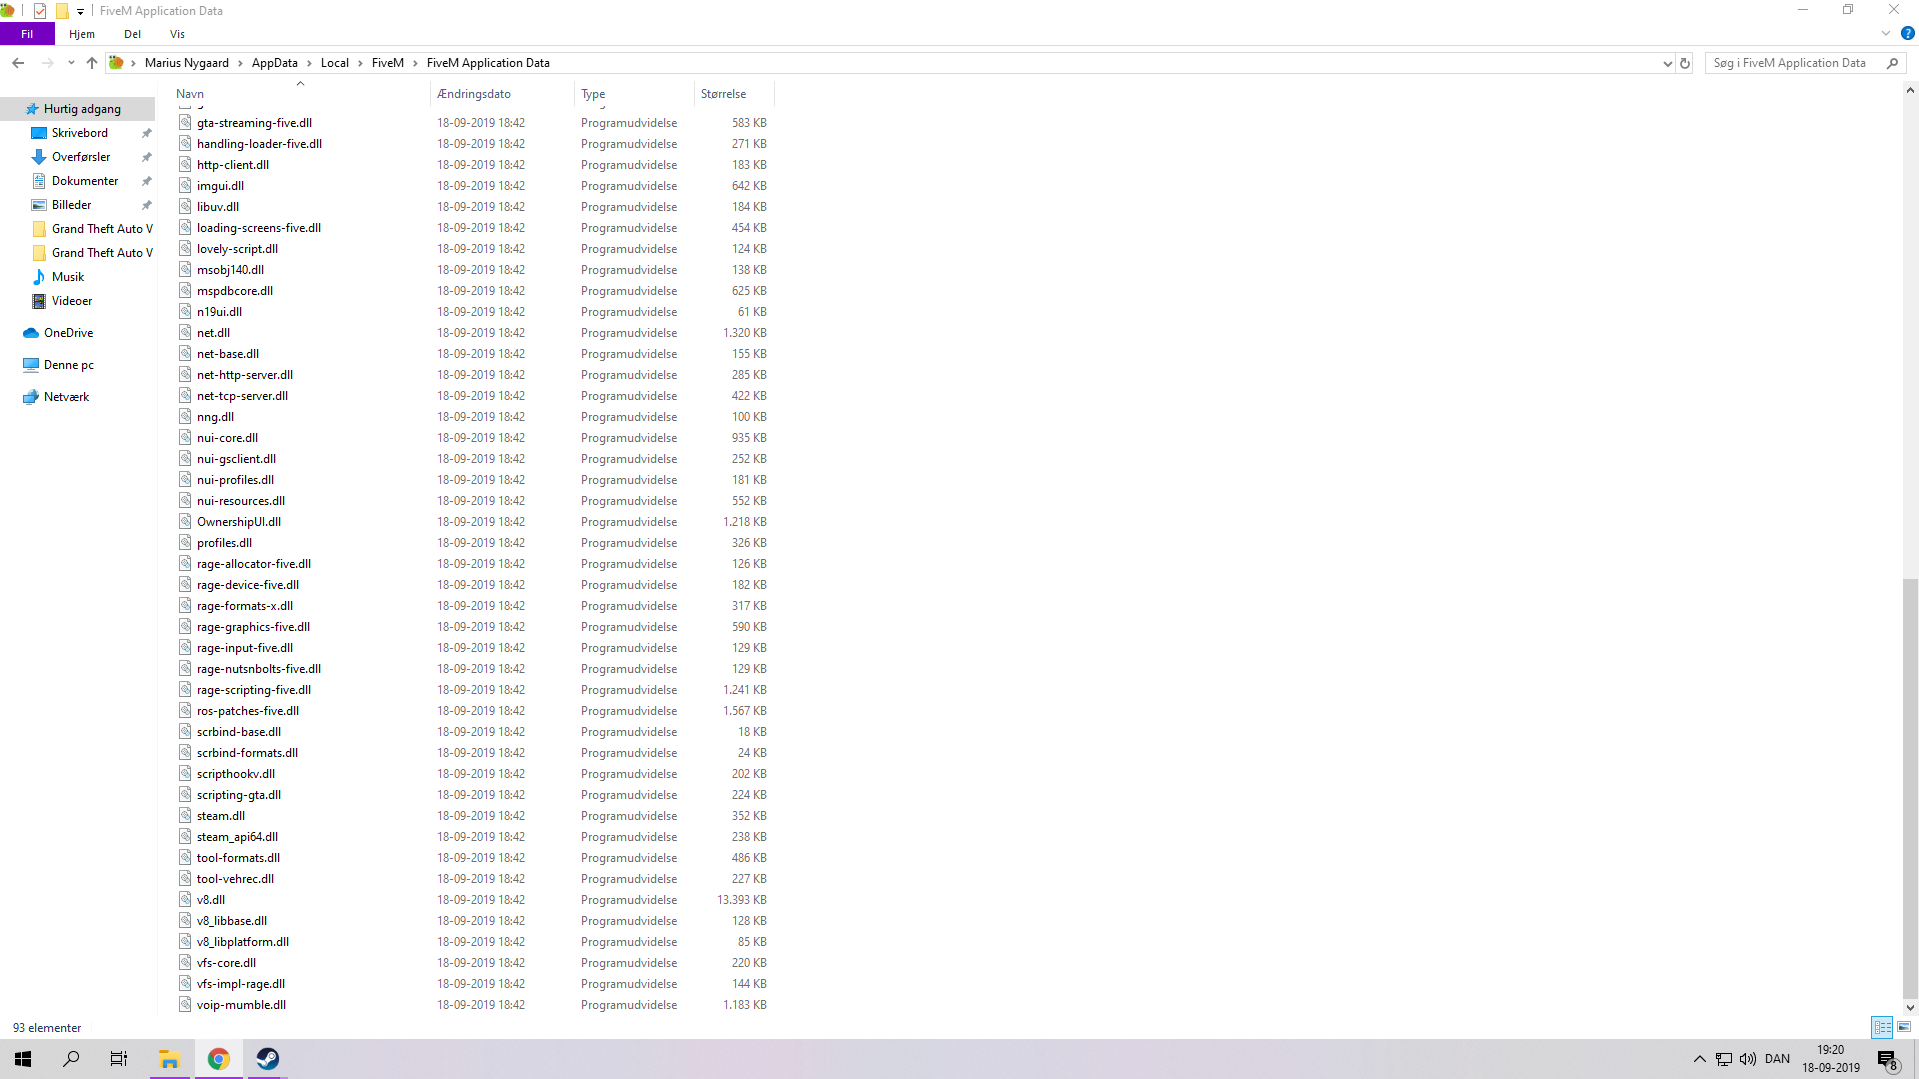This screenshot has height=1079, width=1919.
Task: Open the Del ribbon tab
Action: coord(132,34)
